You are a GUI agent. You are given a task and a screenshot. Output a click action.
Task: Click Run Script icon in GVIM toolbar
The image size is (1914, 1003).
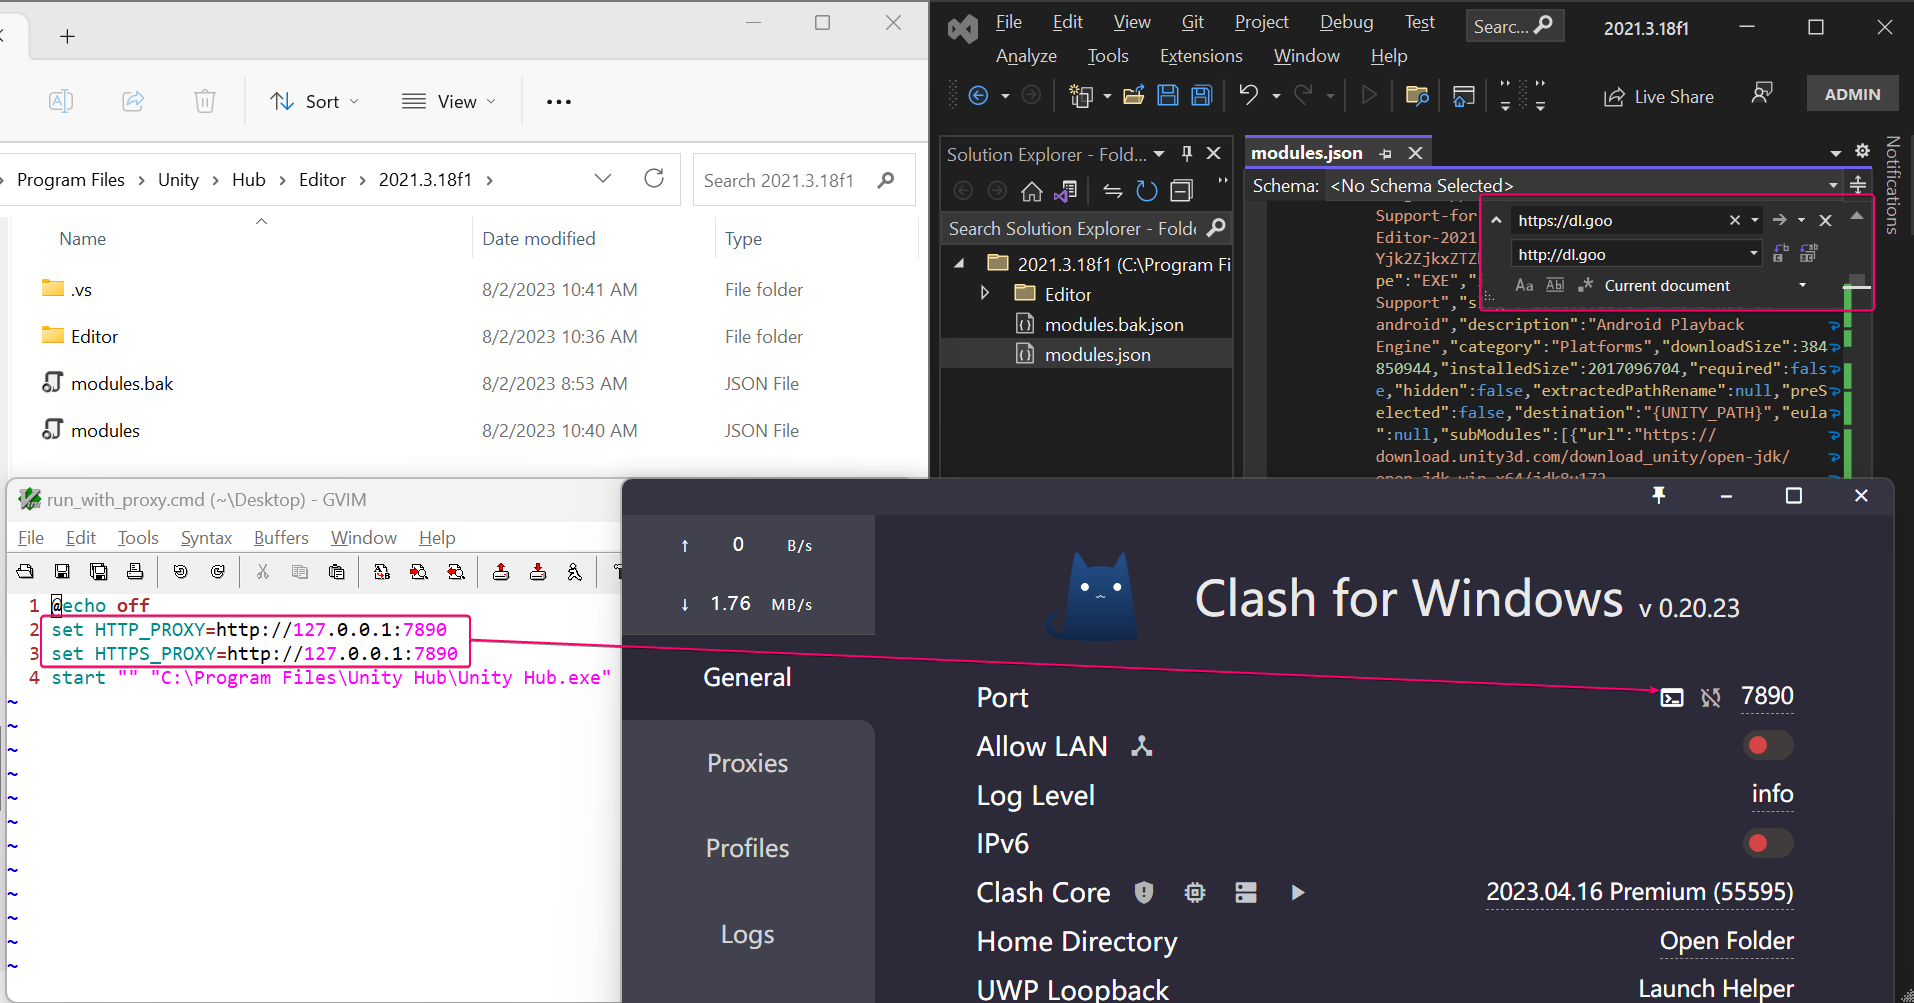(x=574, y=571)
